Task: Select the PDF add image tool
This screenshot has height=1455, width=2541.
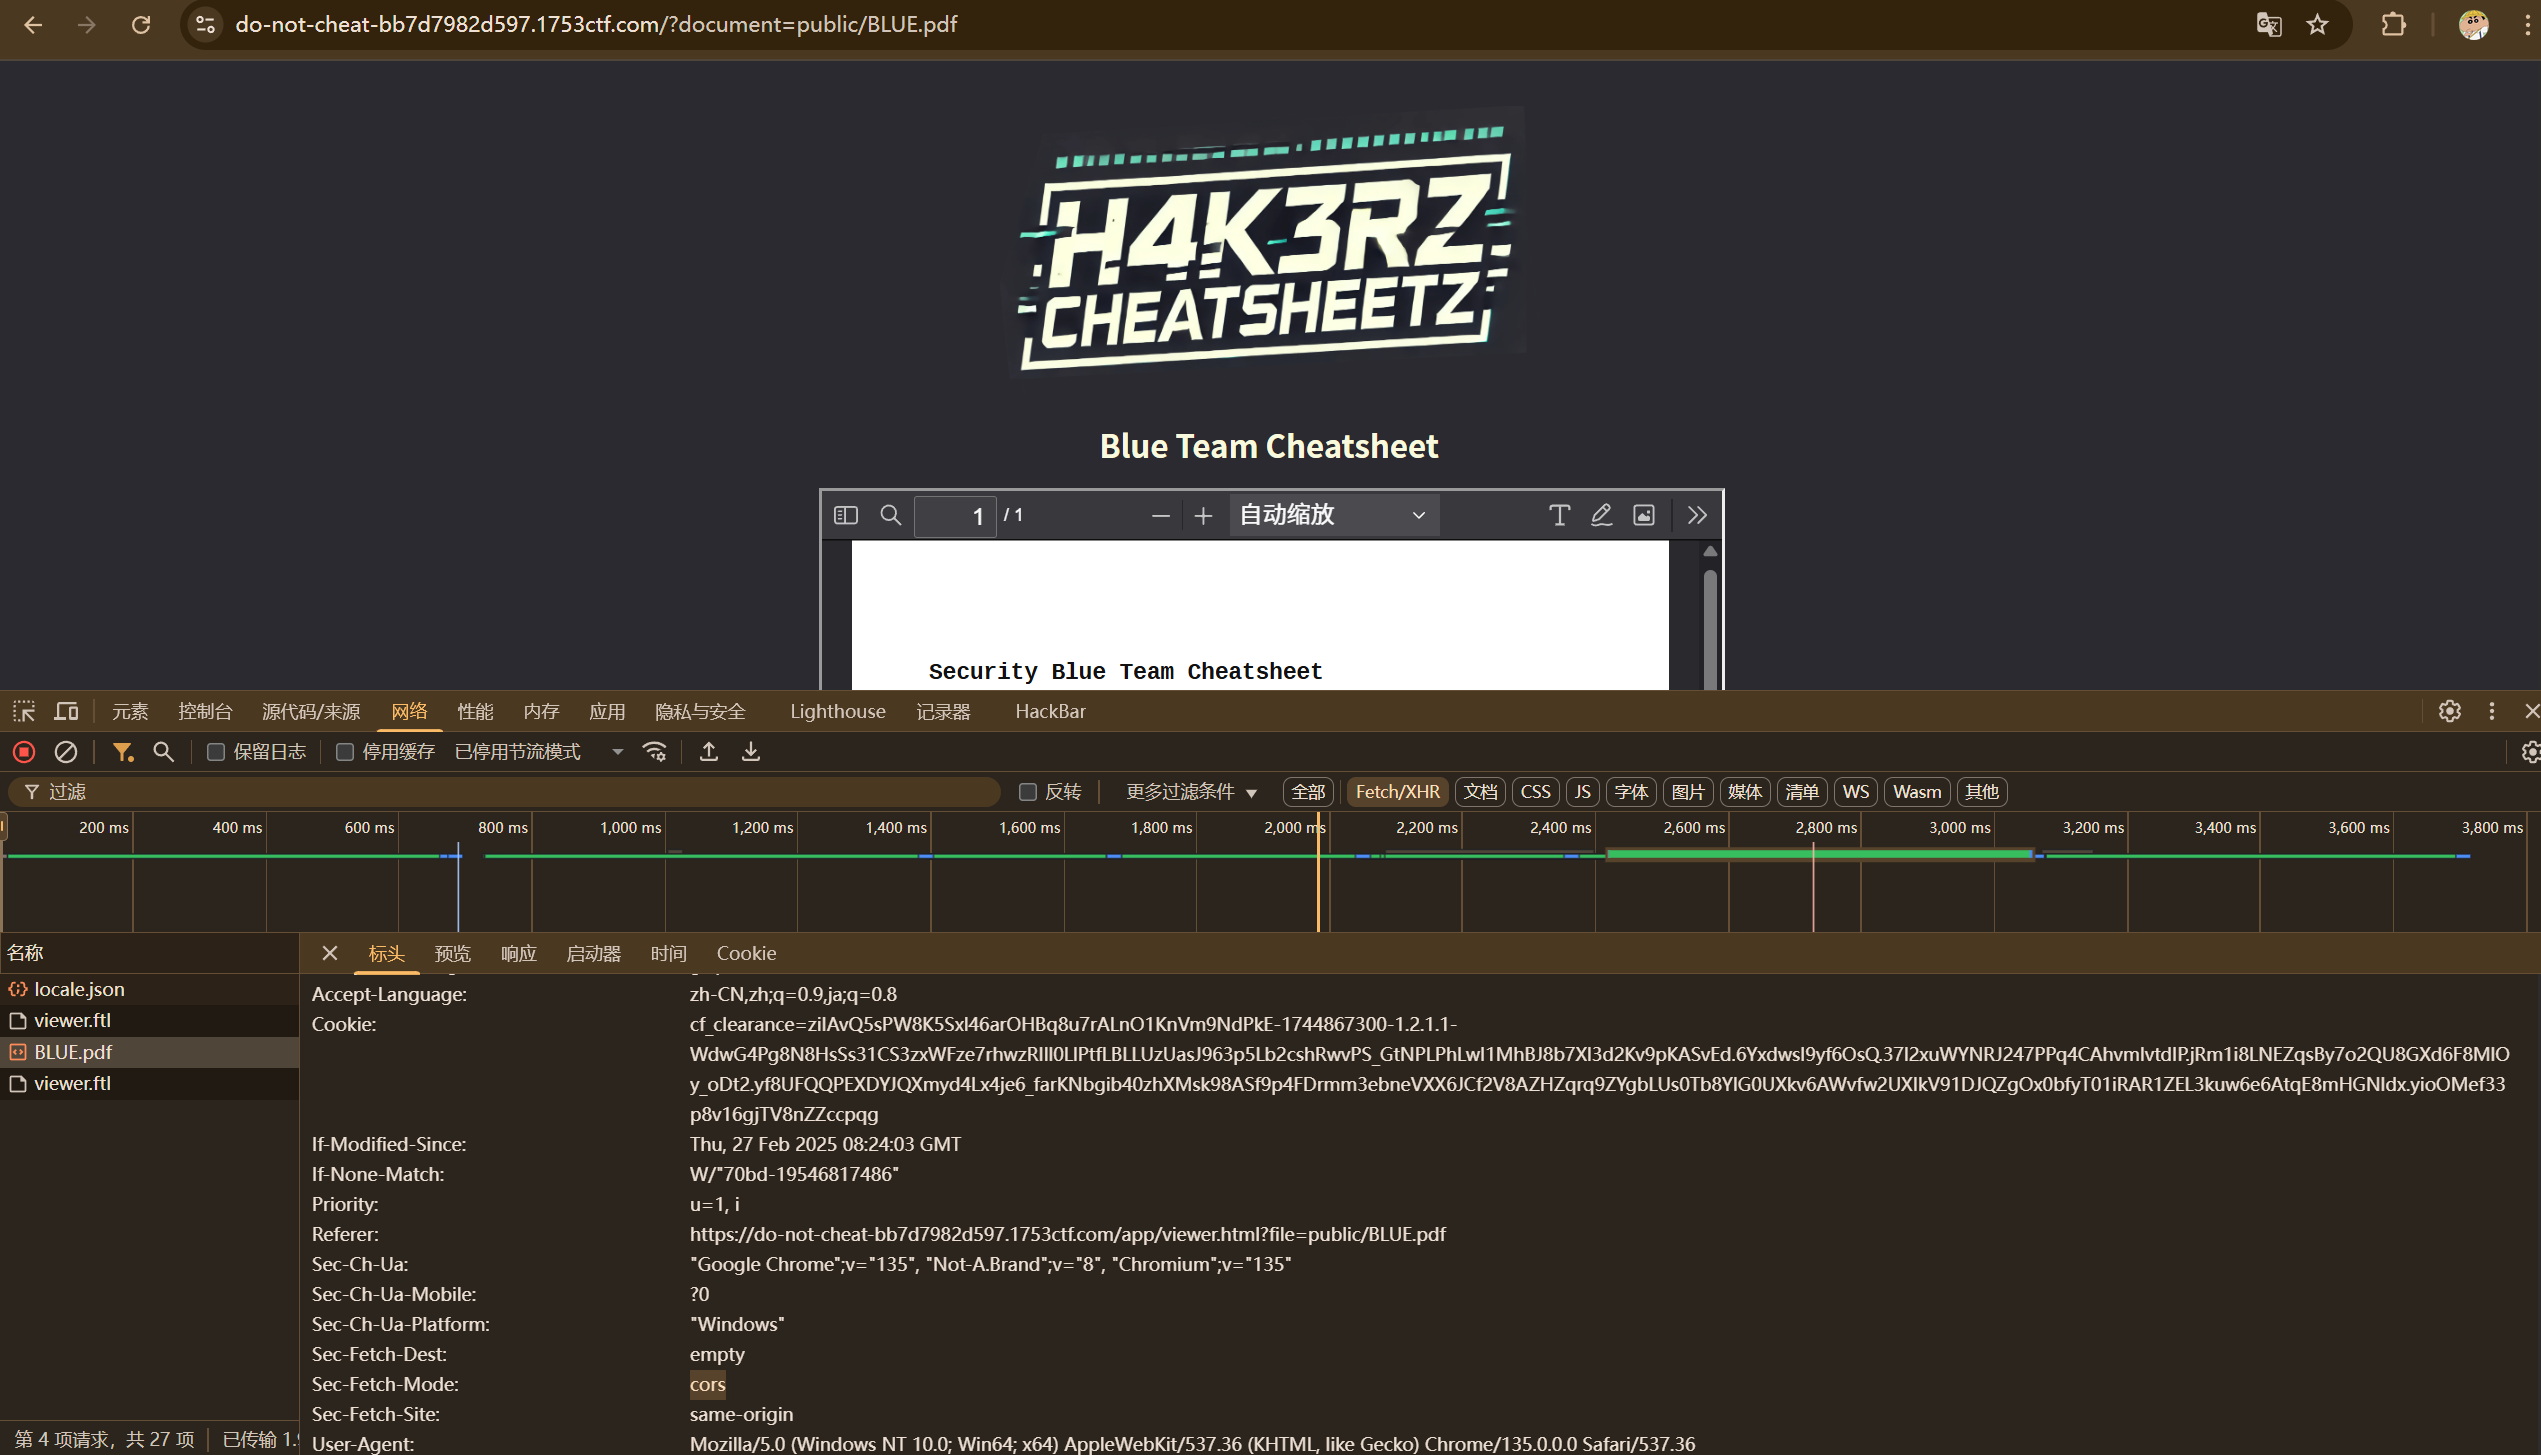Action: [1644, 515]
